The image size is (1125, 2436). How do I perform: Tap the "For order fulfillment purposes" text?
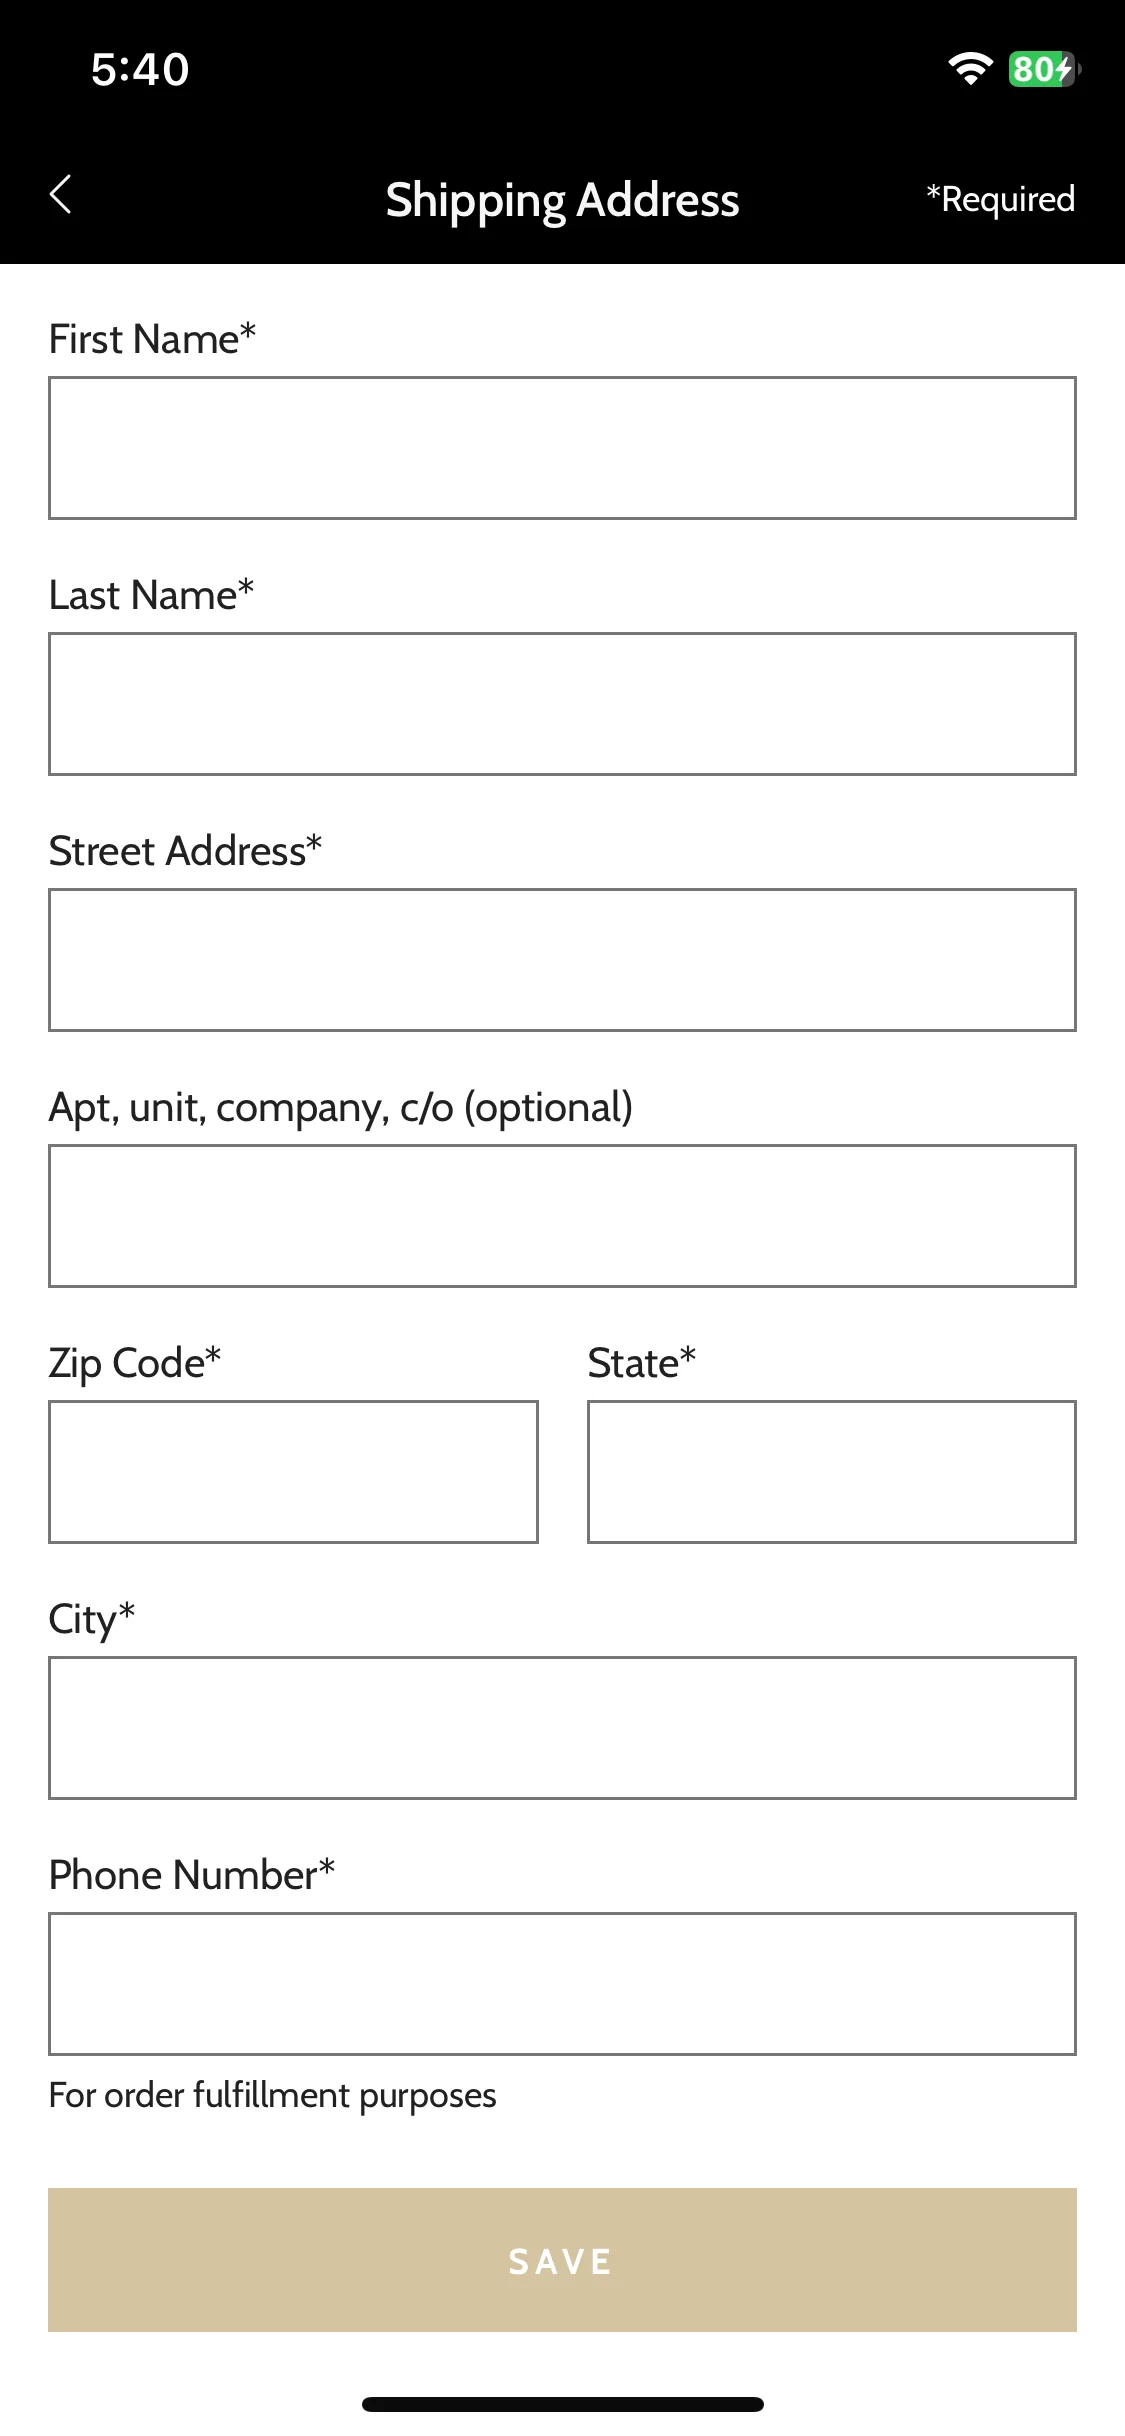coord(272,2095)
